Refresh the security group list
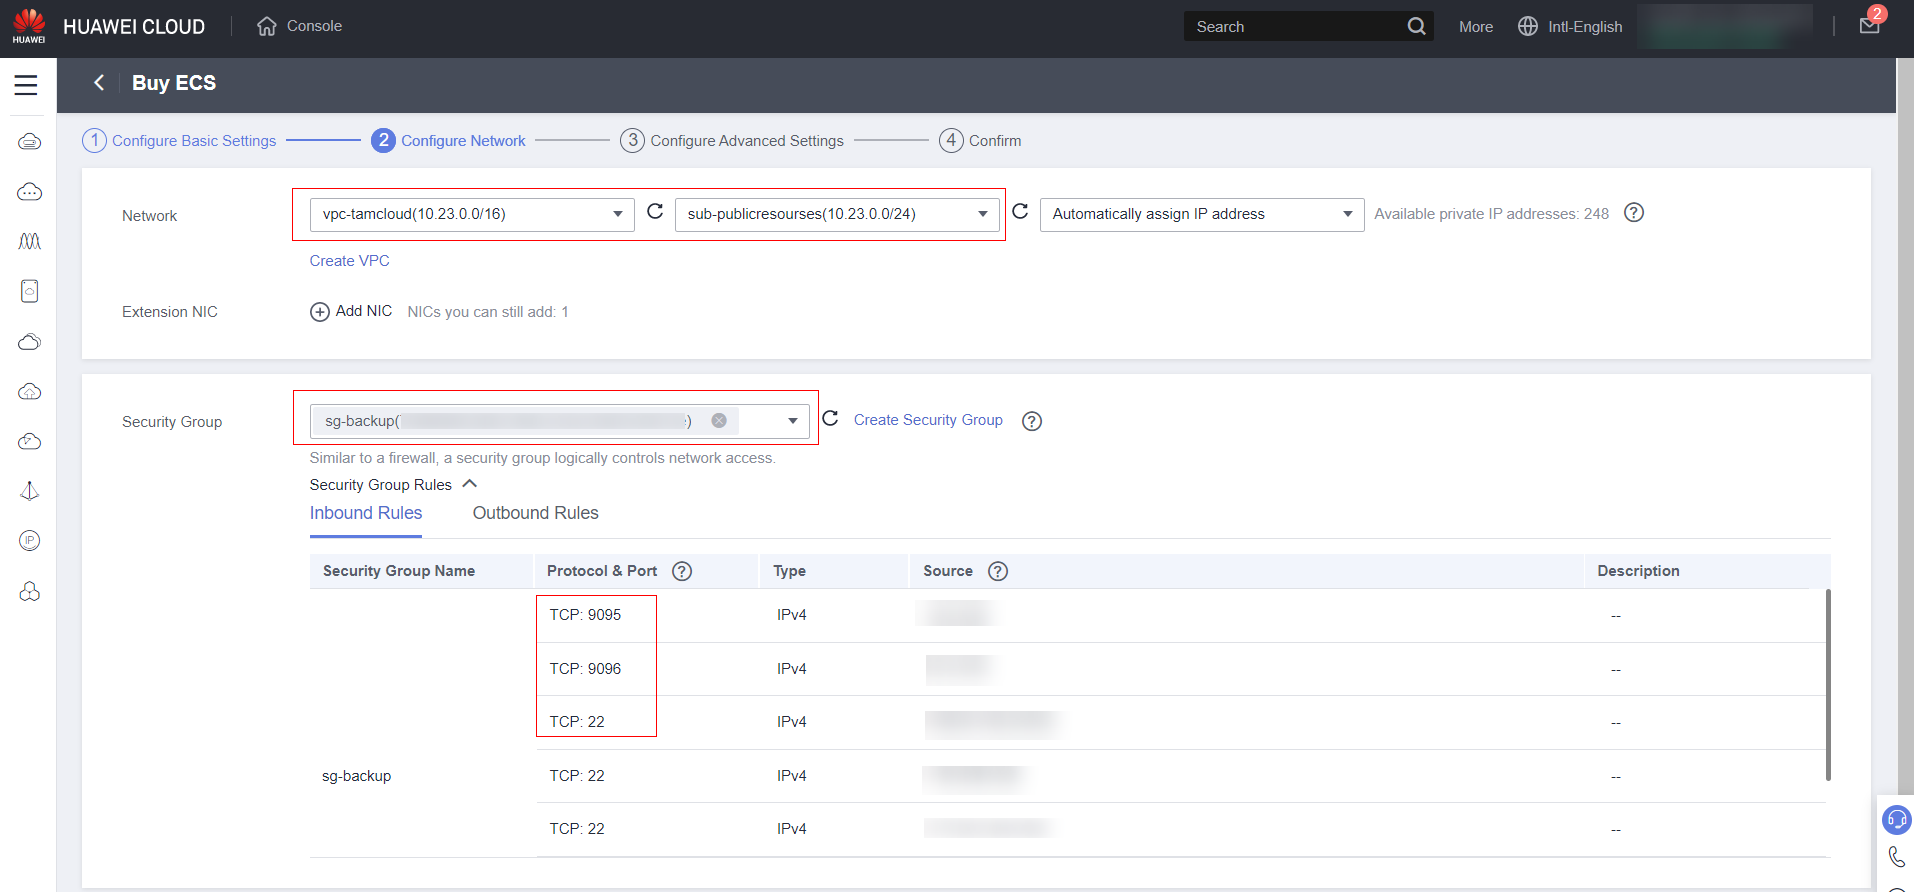The width and height of the screenshot is (1914, 892). point(830,419)
